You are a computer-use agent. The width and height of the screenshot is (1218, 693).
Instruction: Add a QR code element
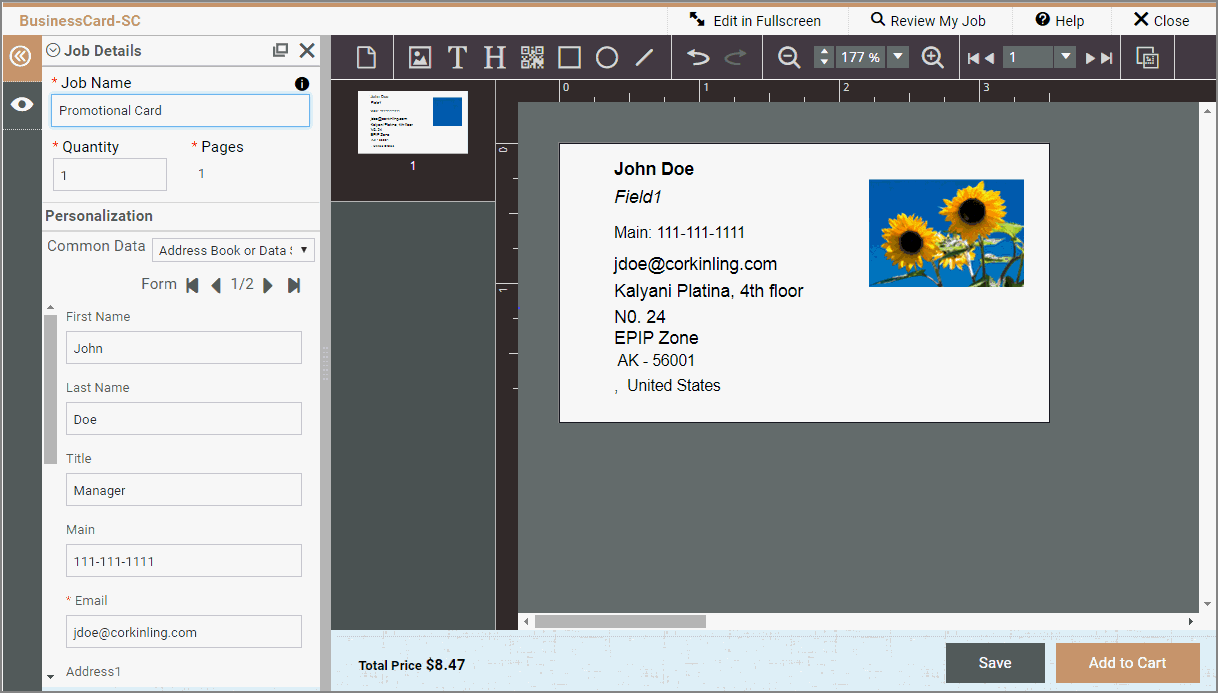coord(532,58)
